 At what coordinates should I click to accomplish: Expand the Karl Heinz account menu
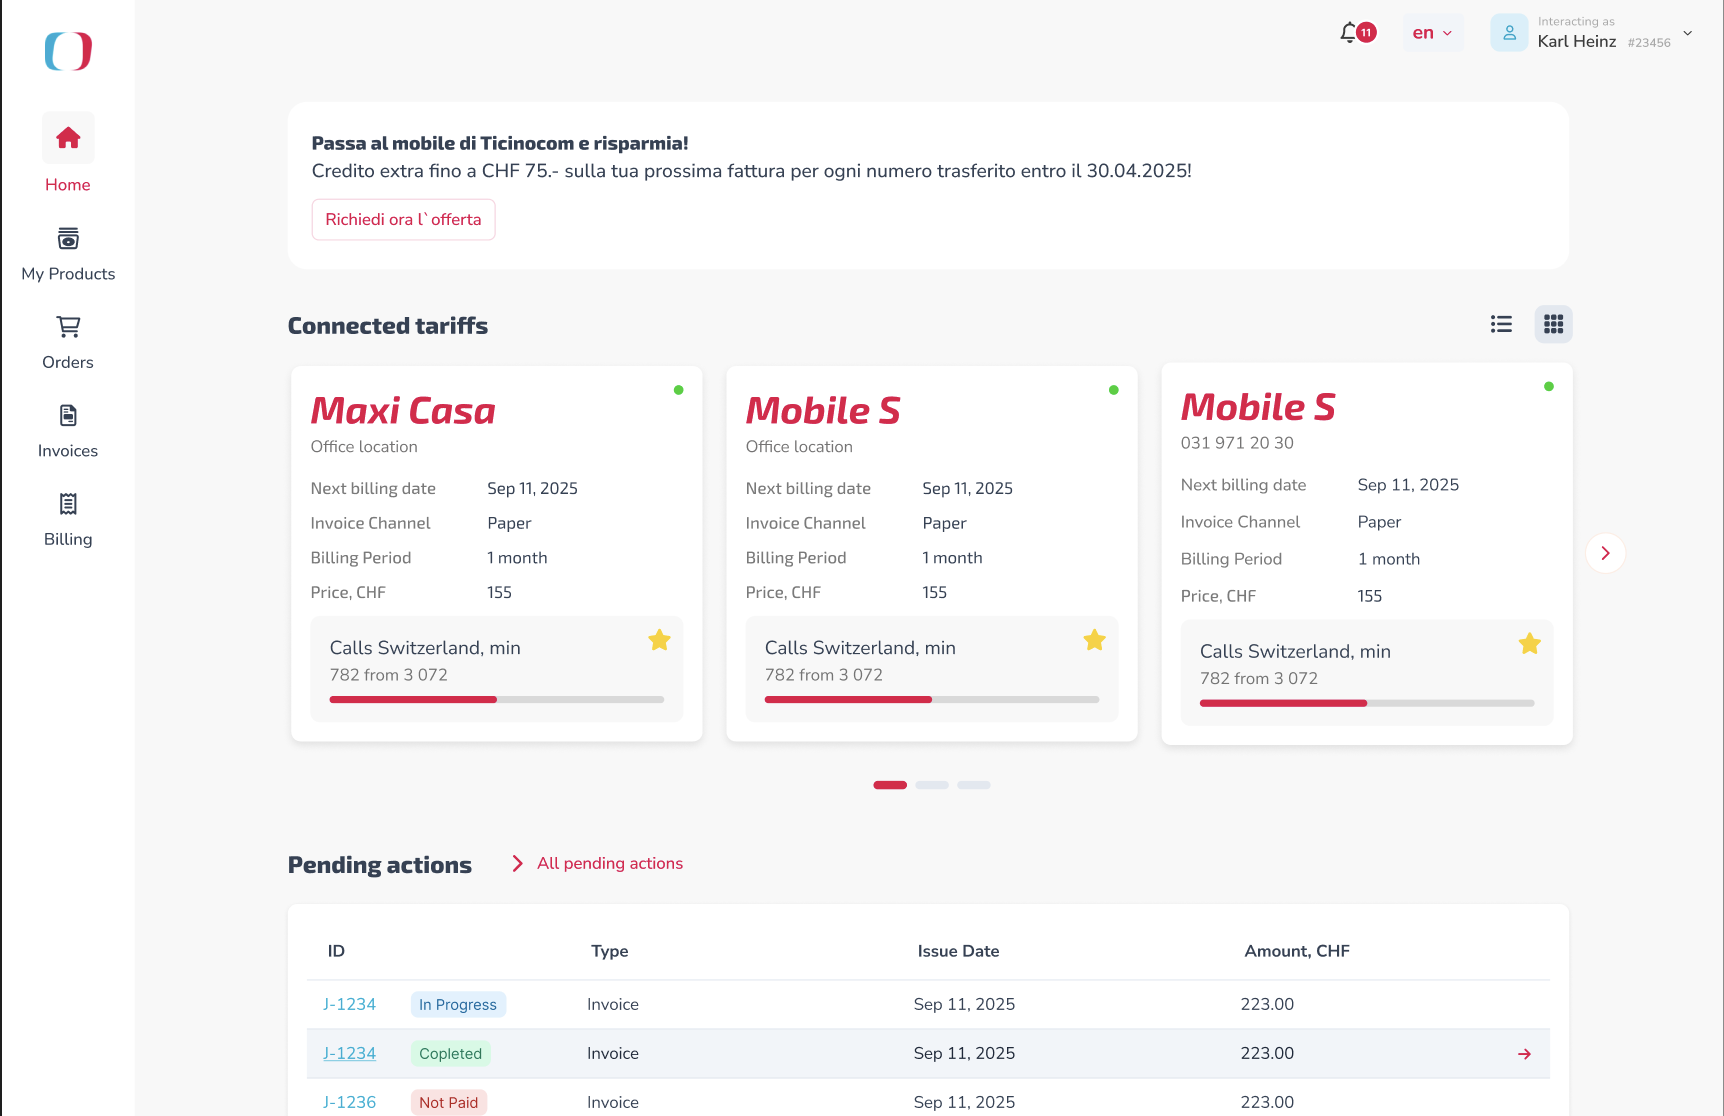coord(1687,33)
